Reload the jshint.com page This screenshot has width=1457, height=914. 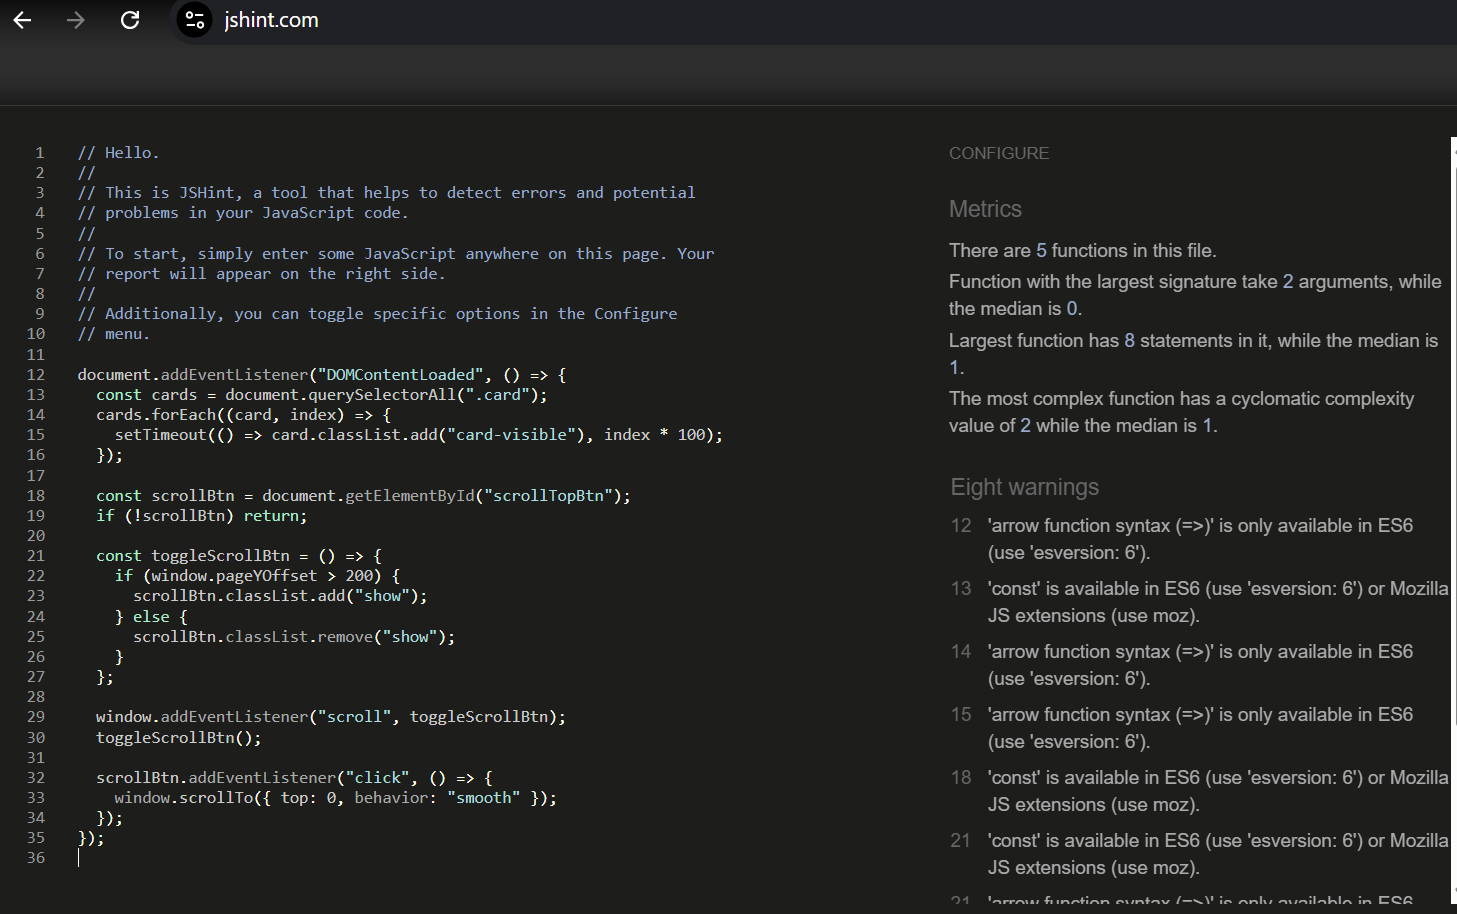(130, 20)
